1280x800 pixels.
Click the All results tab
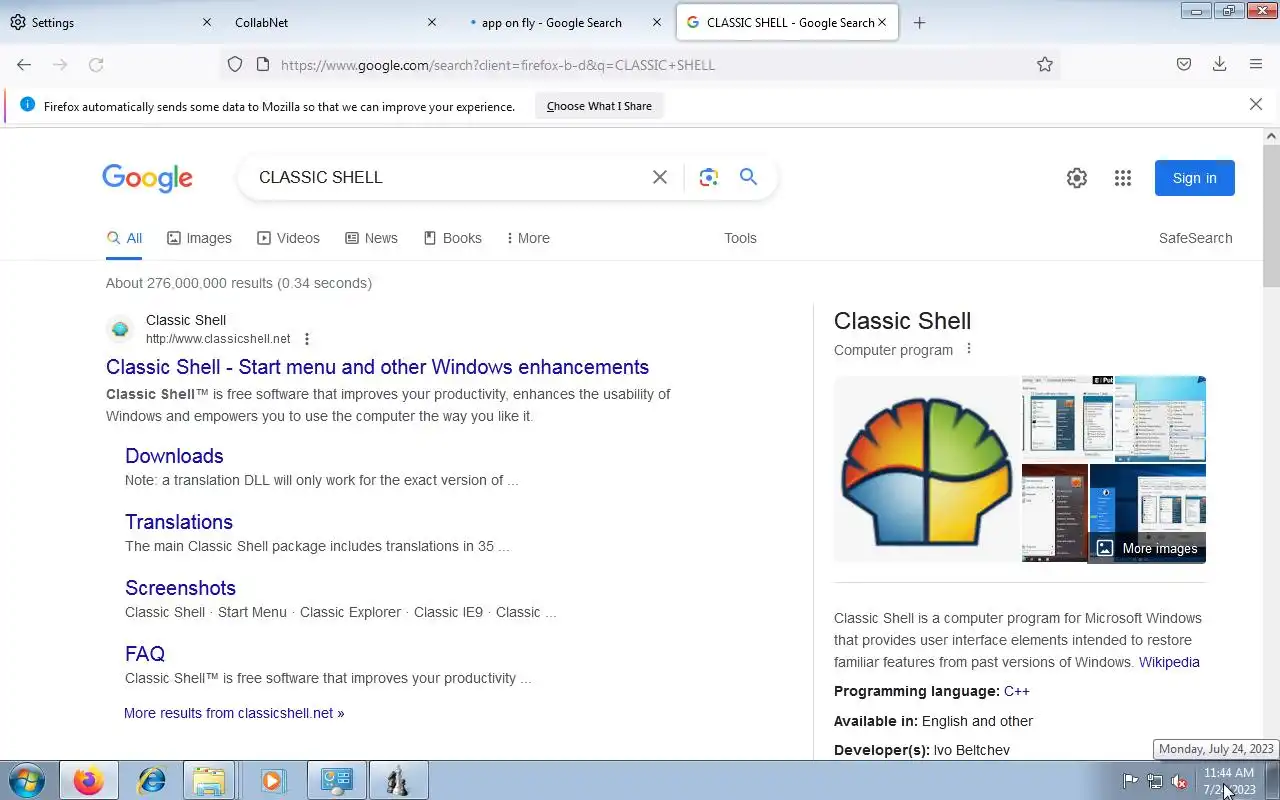(125, 238)
